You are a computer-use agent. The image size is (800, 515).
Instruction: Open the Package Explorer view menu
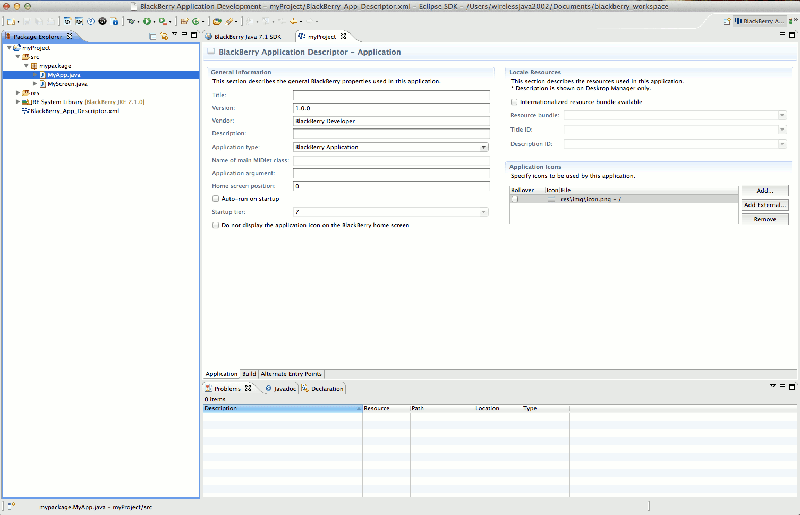pos(174,34)
